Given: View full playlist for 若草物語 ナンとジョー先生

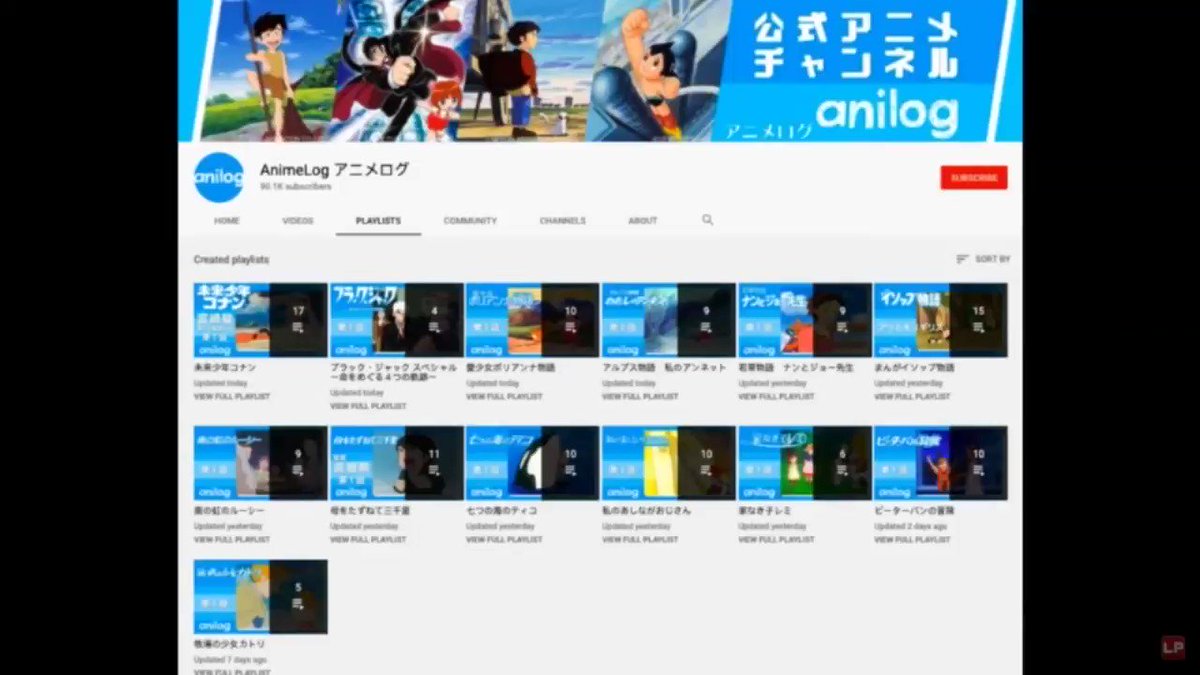Looking at the screenshot, I should (776, 397).
